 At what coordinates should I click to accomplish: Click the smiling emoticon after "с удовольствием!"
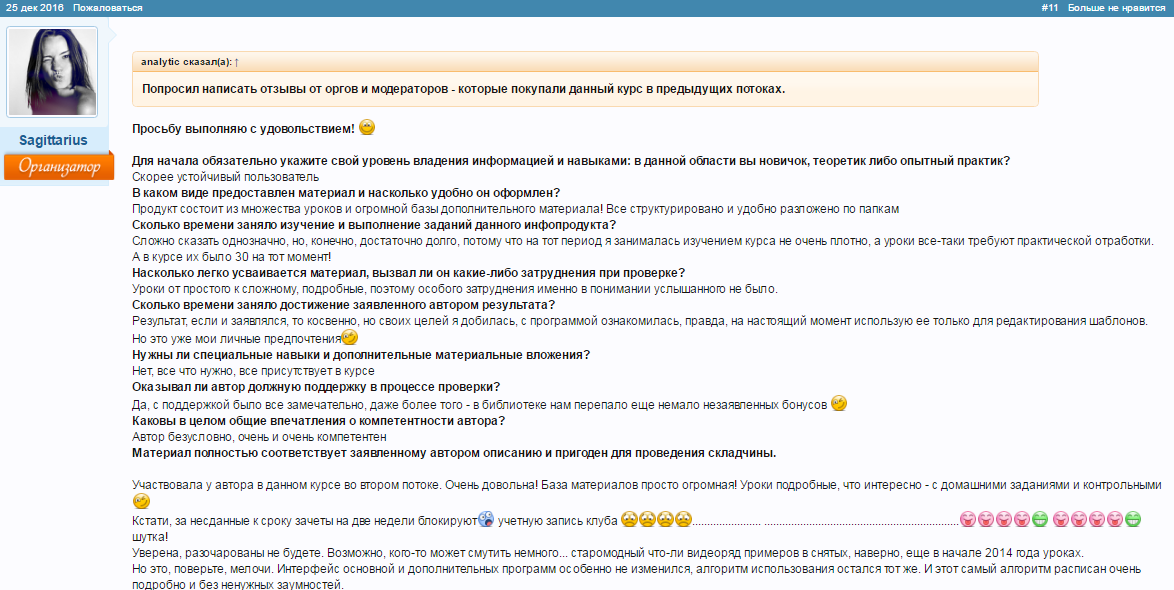click(367, 127)
